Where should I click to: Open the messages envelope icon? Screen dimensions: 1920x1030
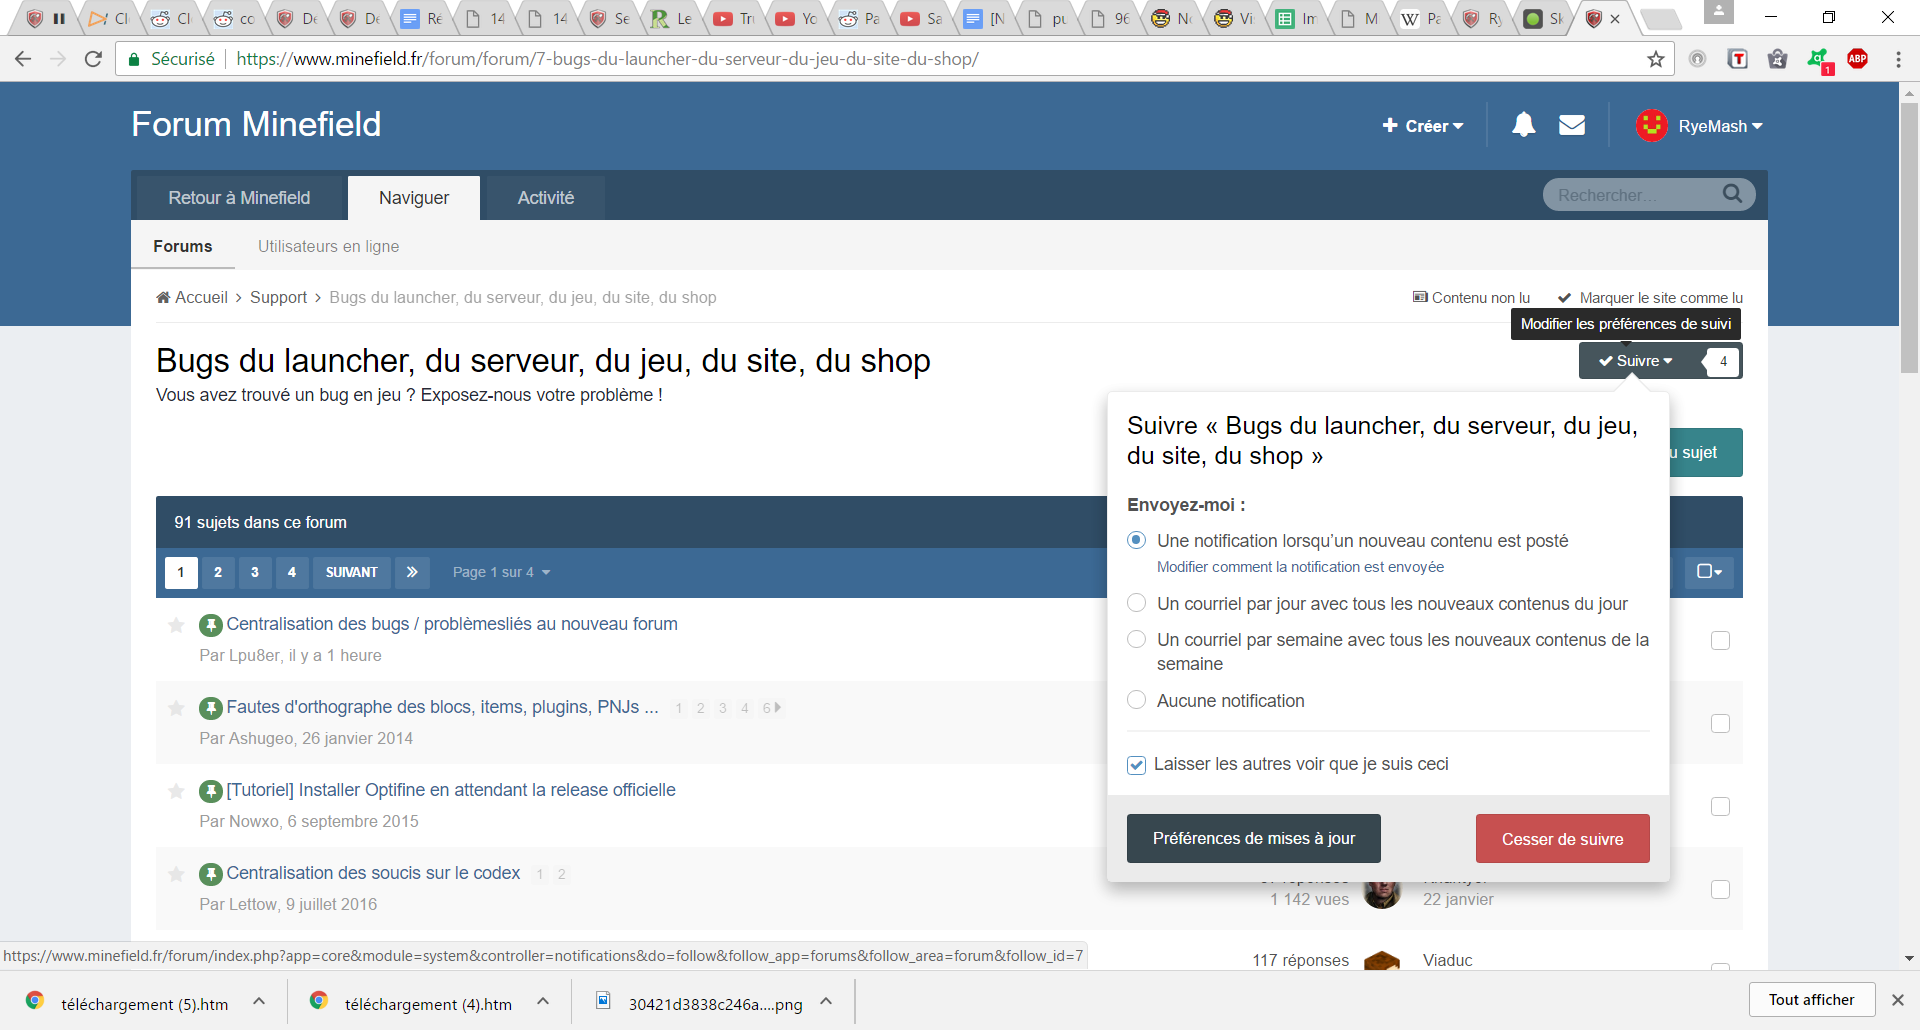point(1572,125)
